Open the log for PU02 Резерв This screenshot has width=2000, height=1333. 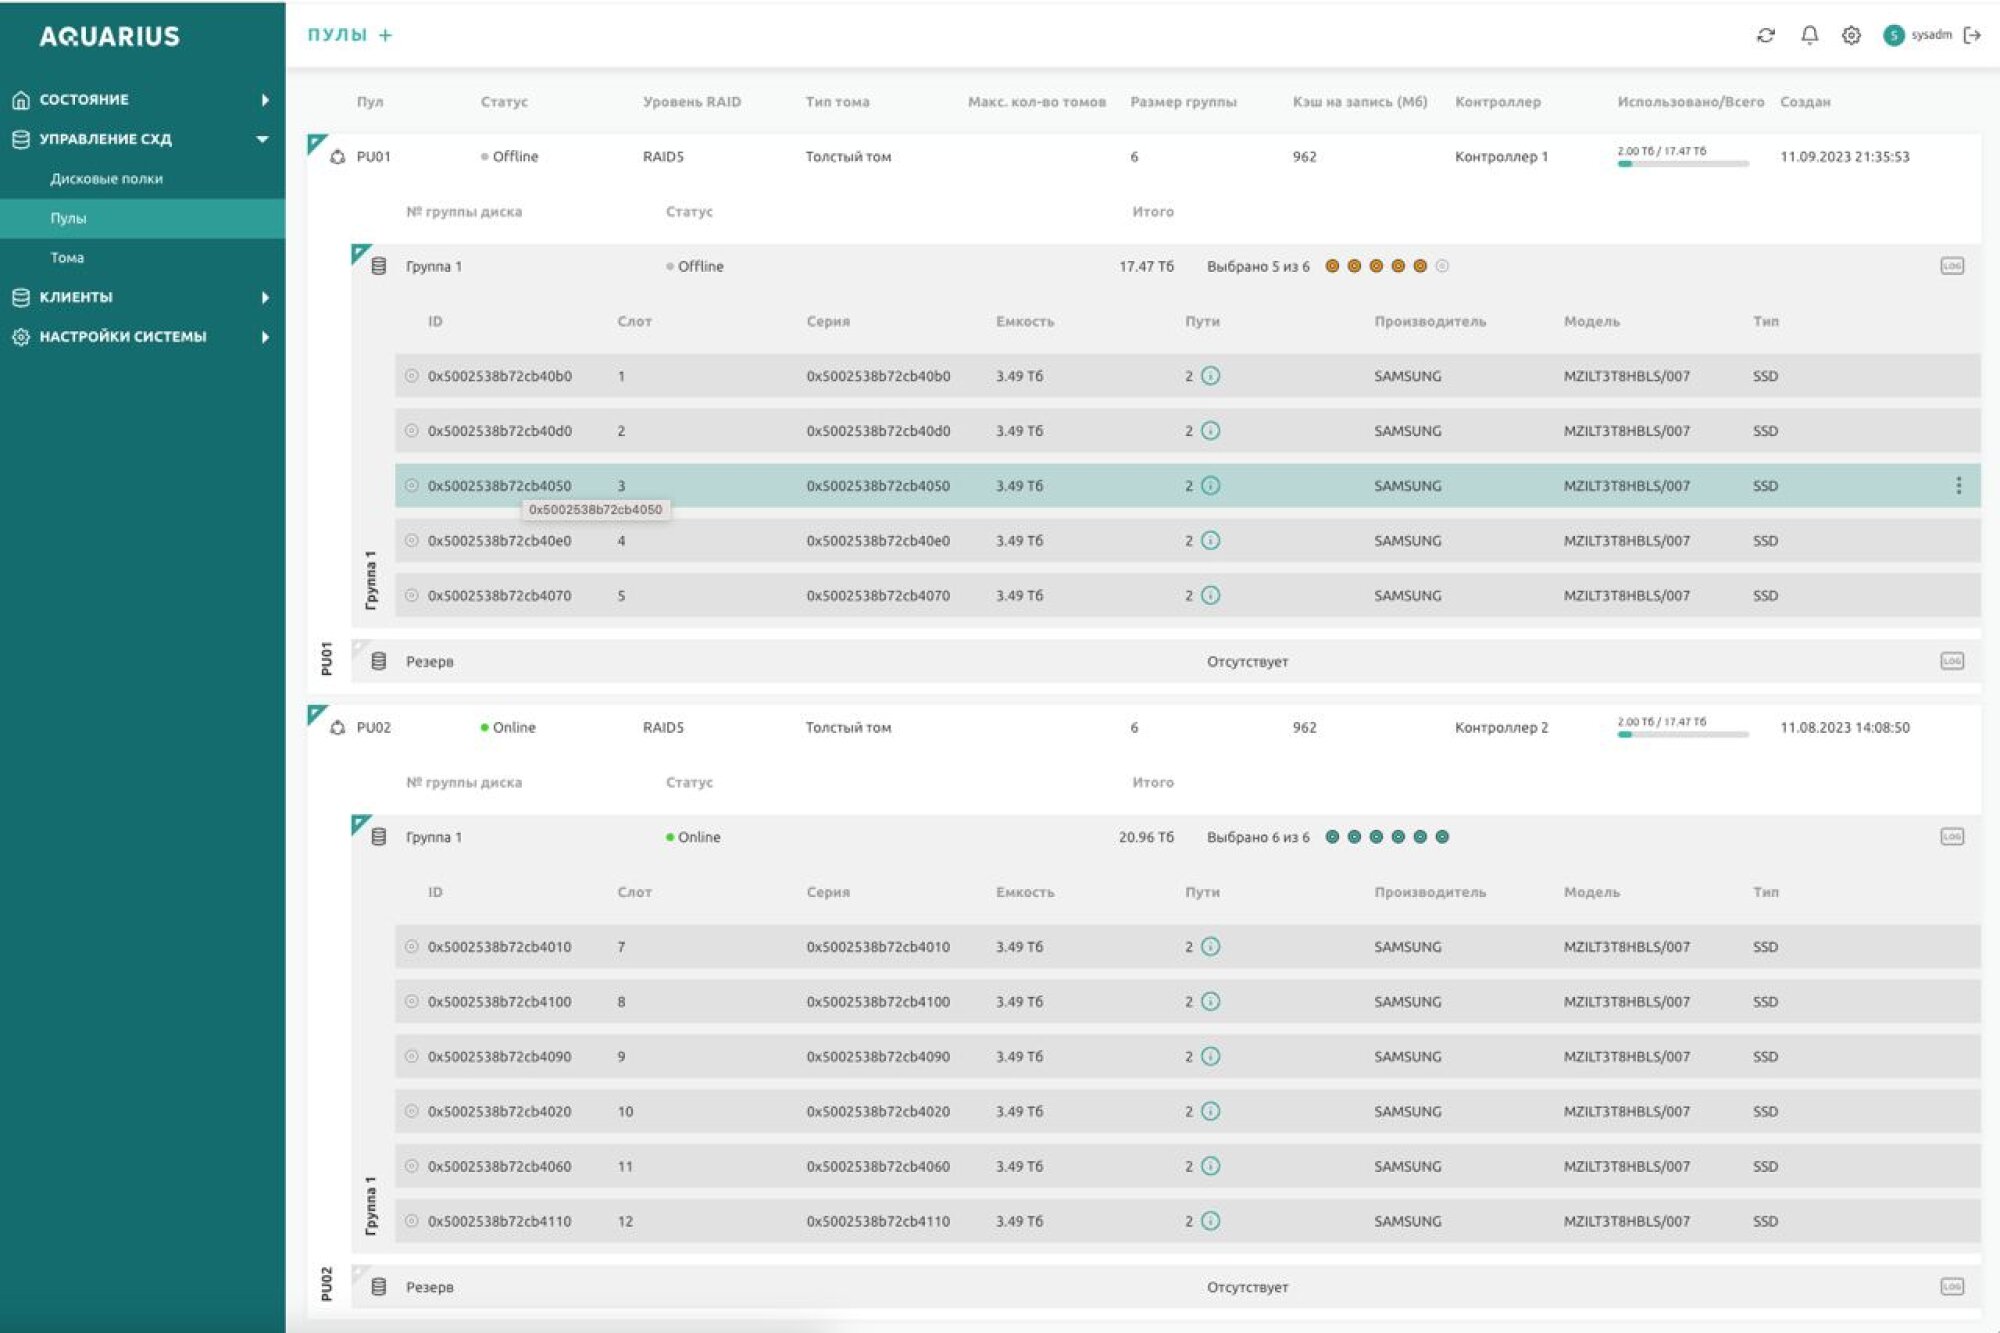(1952, 1287)
